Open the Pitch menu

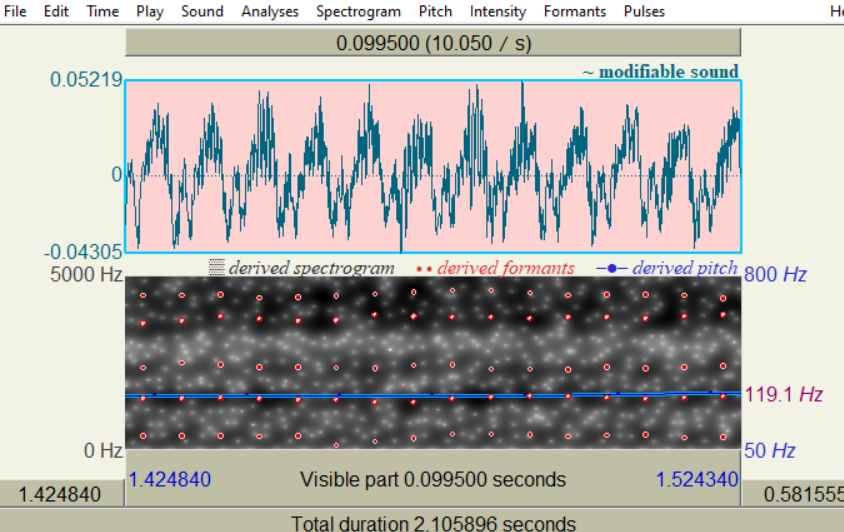435,11
